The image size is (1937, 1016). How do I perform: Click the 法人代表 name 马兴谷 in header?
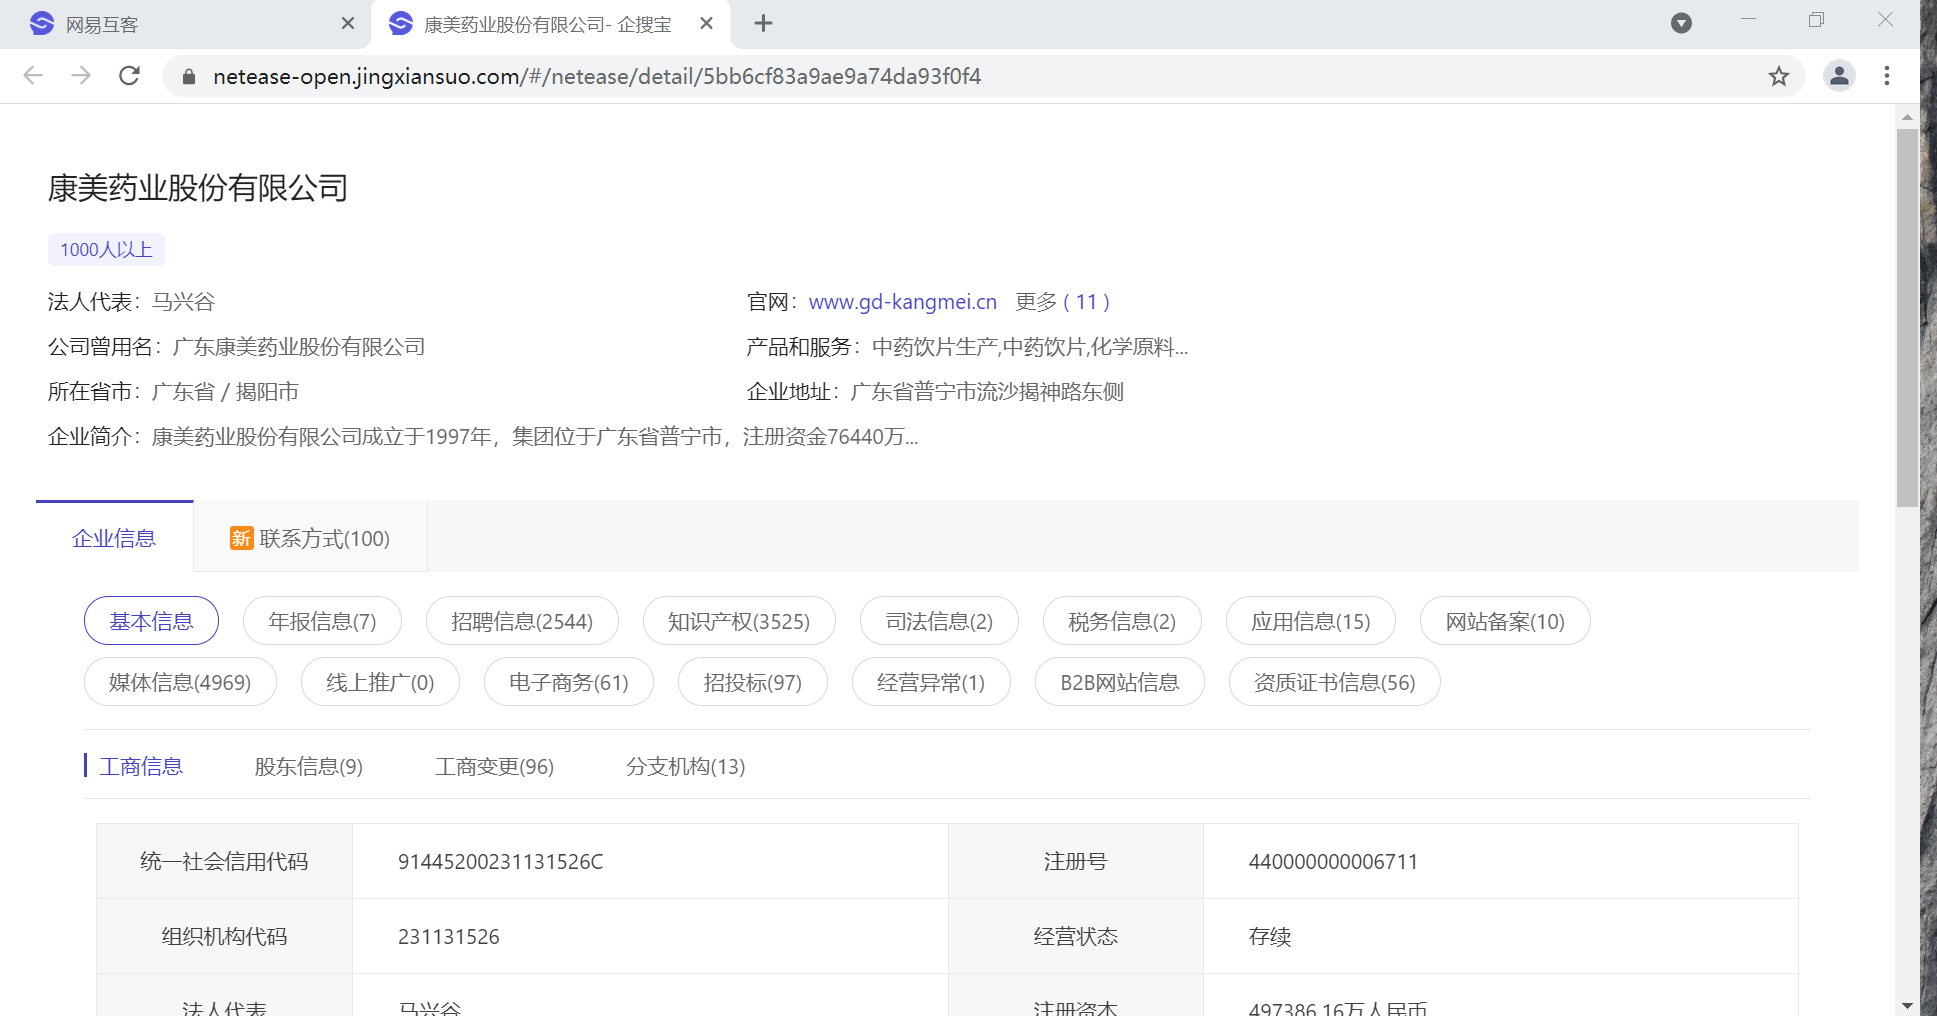(183, 302)
